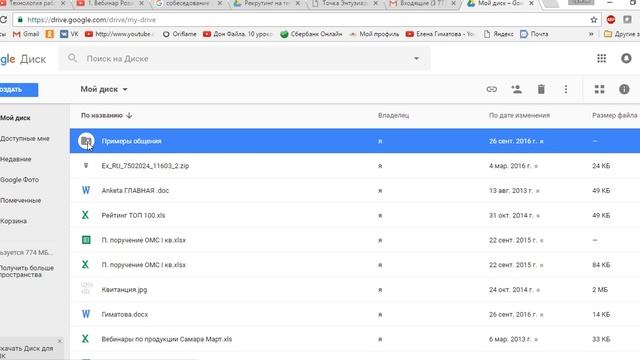Select the file Anketa ГЛАВНАЯ .doc
The height and width of the screenshot is (360, 640).
tap(135, 191)
